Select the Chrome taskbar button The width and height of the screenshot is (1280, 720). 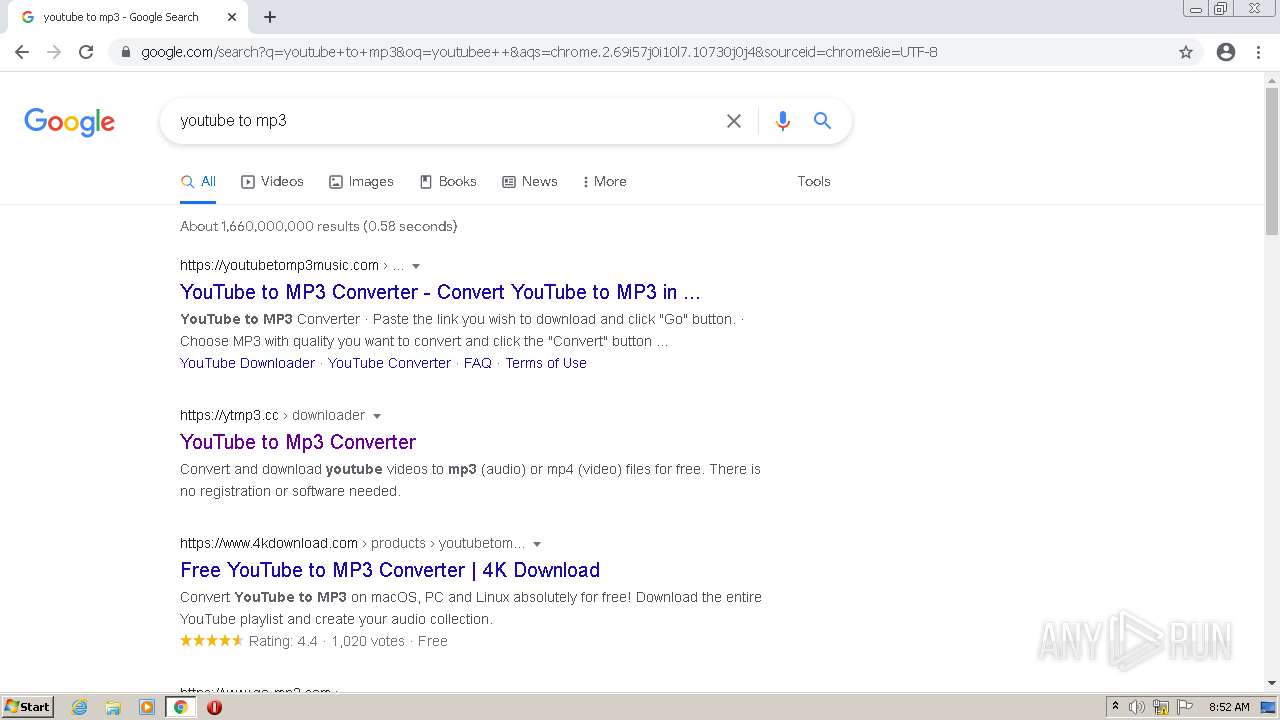coord(180,707)
